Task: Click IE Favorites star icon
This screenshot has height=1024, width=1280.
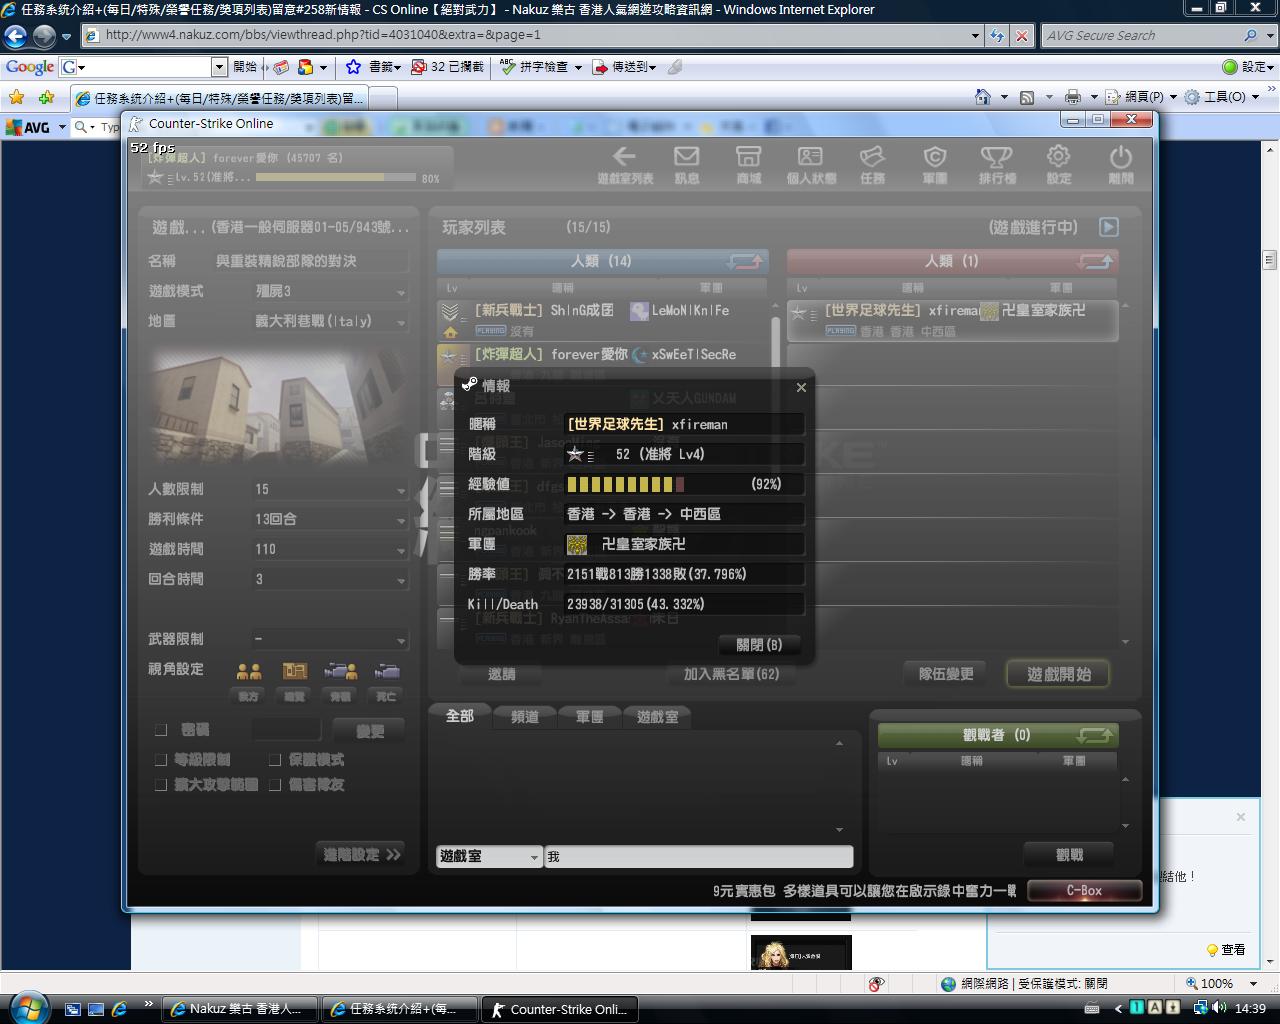Action: click(x=16, y=97)
